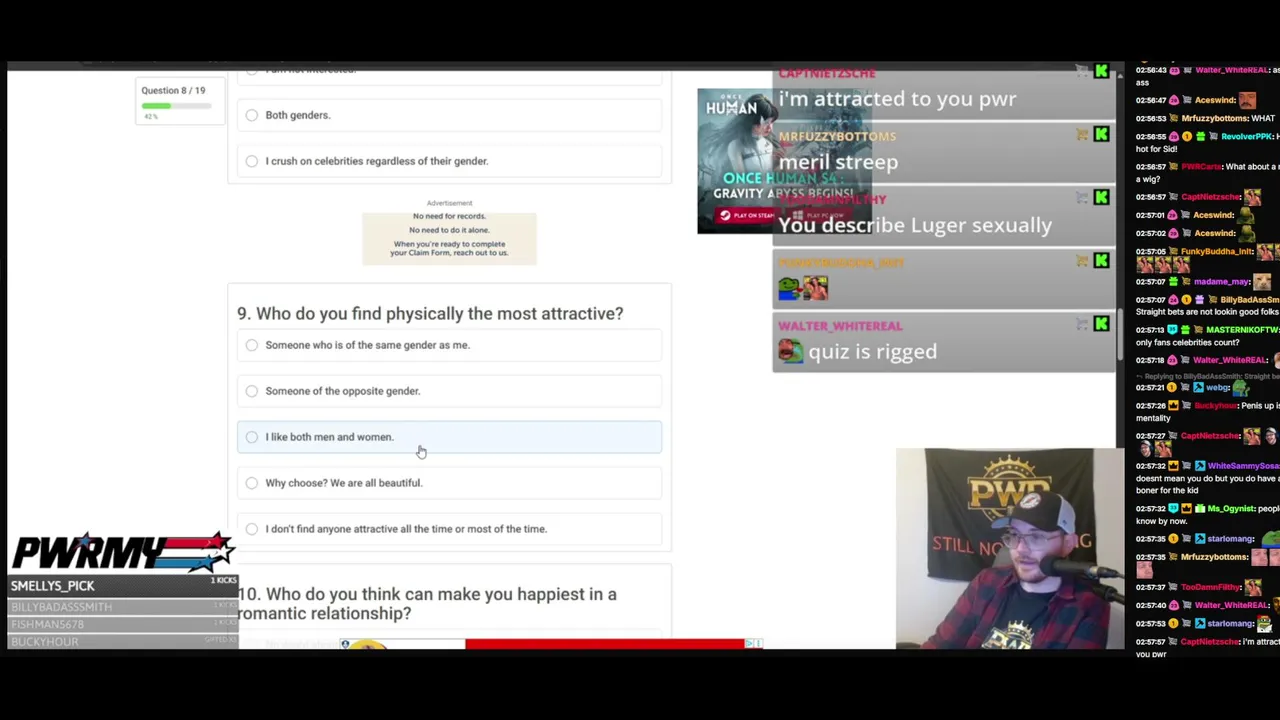This screenshot has height=720, width=1280.
Task: Click Kick logo on Walter_WhiteREAL overlay message
Action: (x=1101, y=323)
